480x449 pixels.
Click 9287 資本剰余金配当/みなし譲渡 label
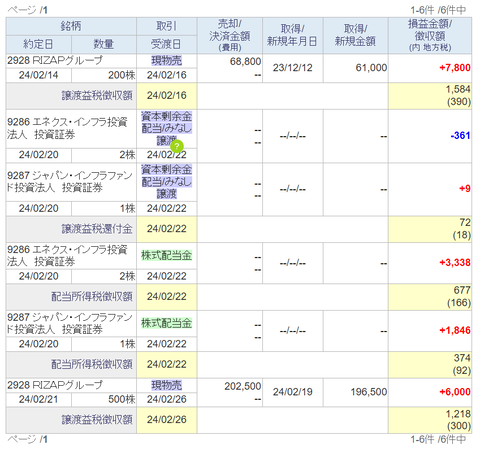click(x=166, y=182)
